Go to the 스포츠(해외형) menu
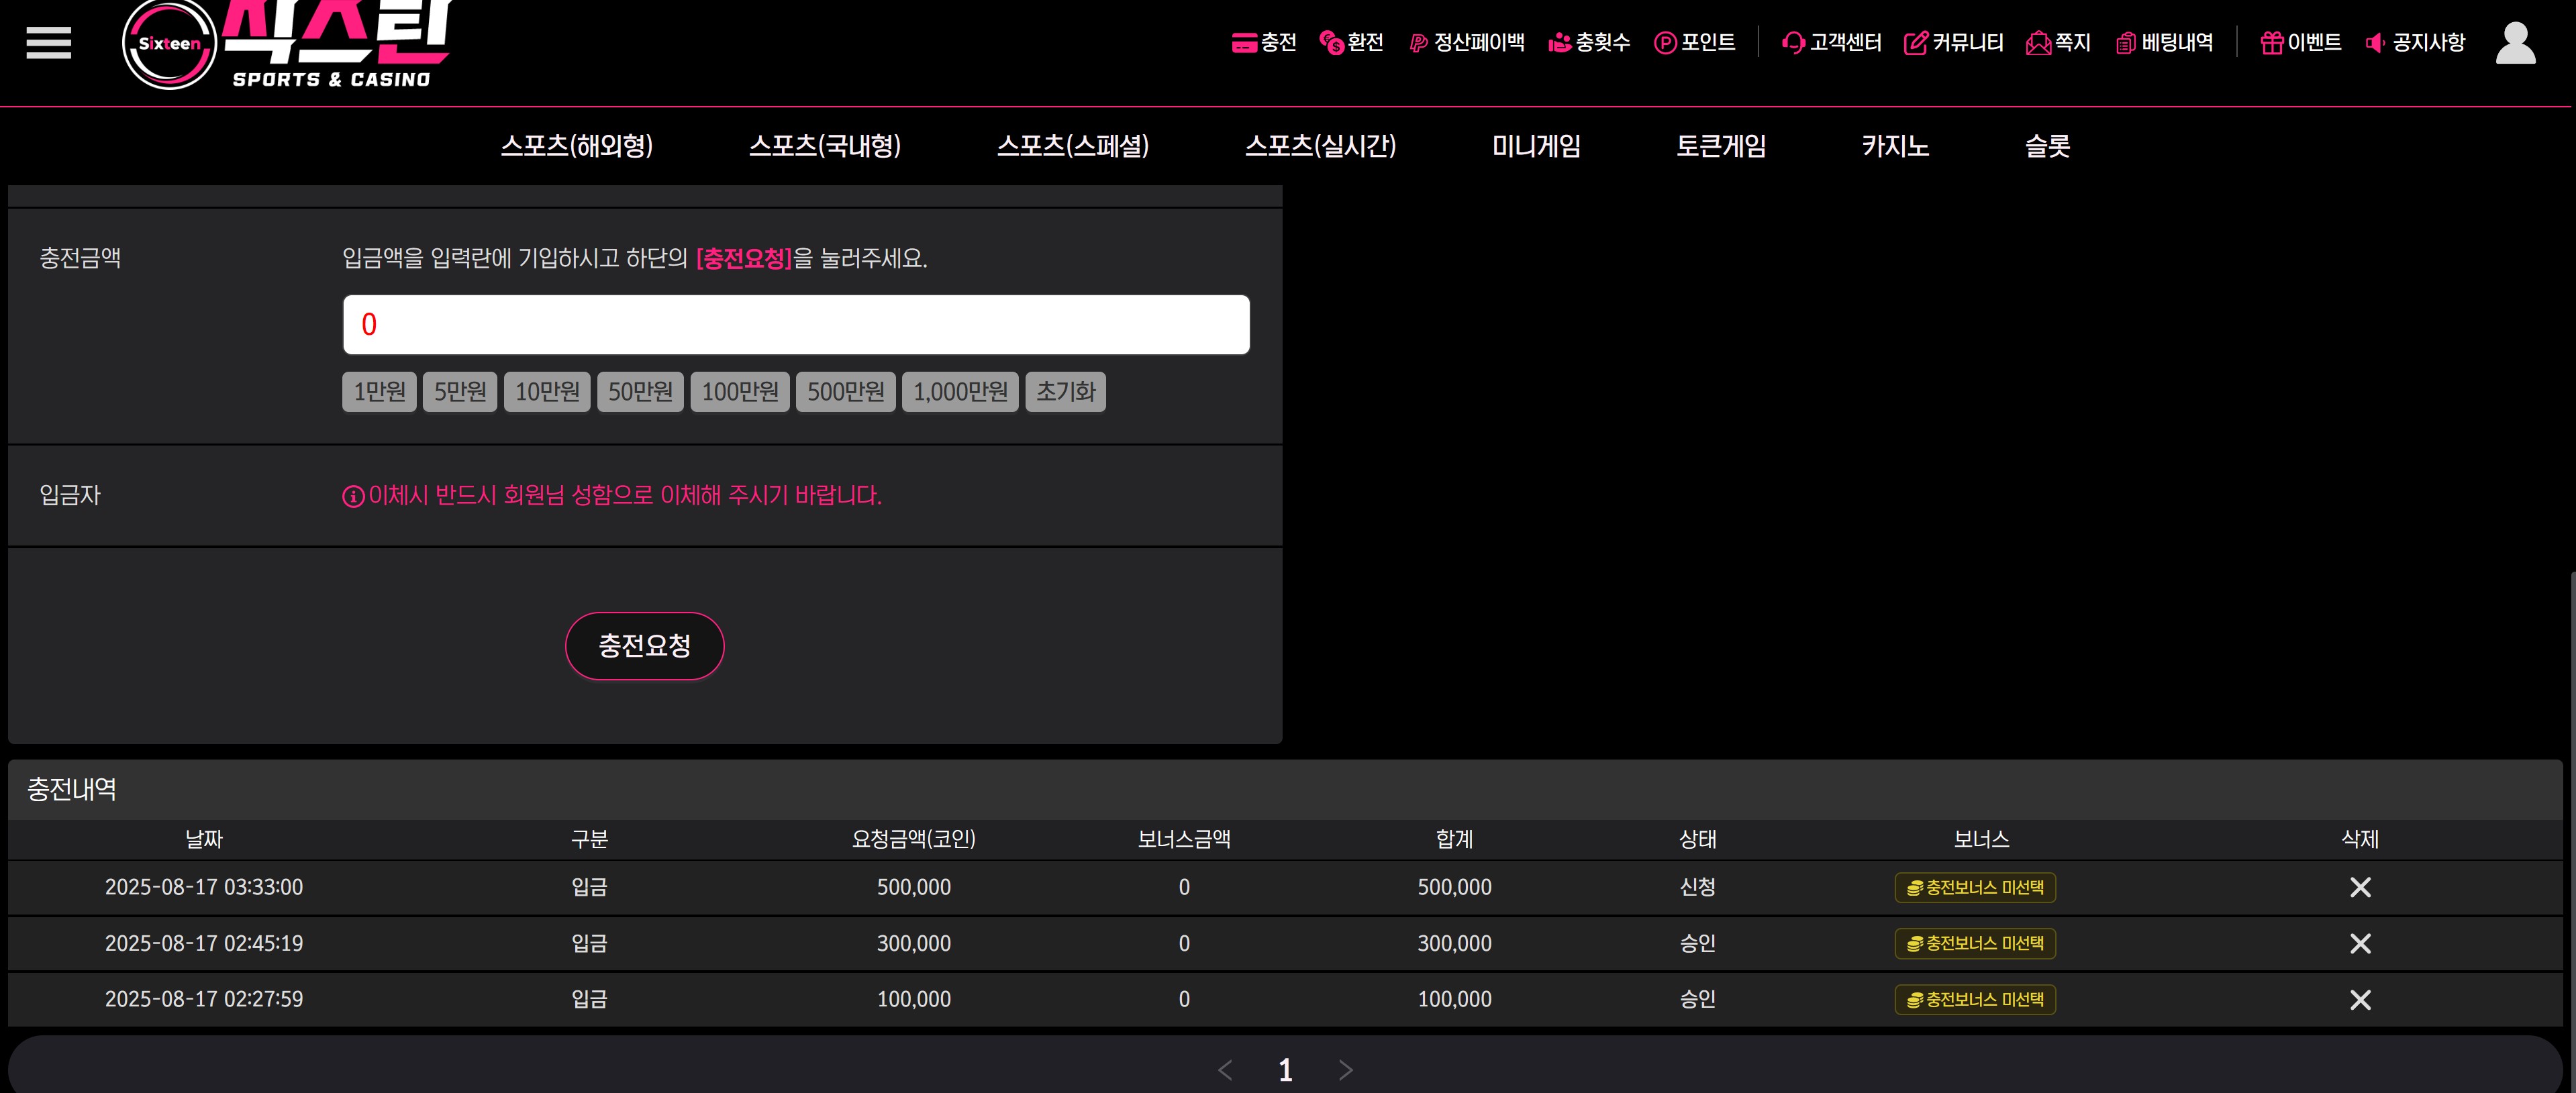The image size is (2576, 1093). click(x=577, y=146)
